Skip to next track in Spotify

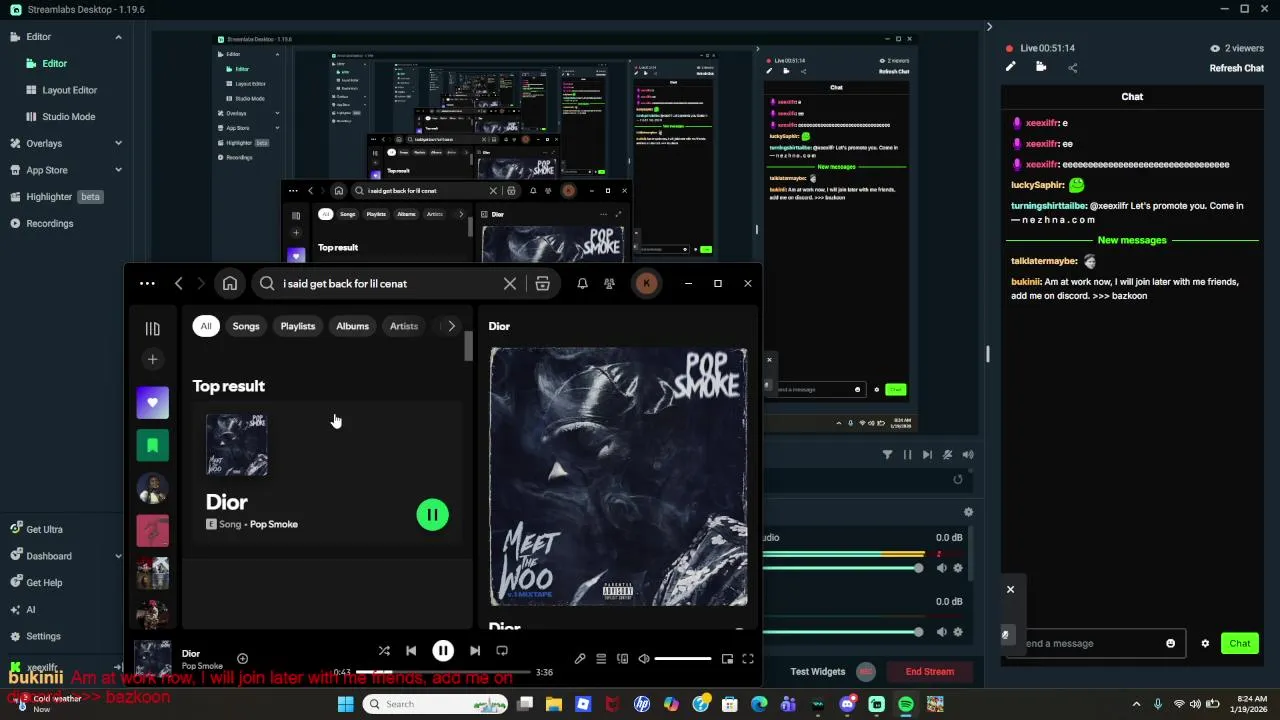tap(475, 651)
